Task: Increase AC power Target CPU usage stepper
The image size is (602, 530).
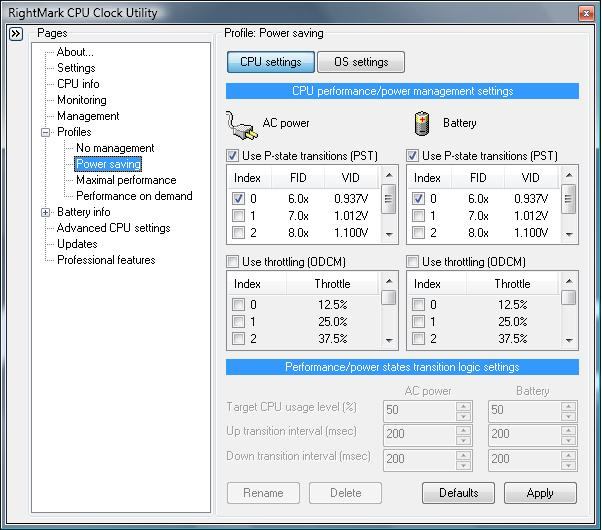Action: tap(463, 406)
